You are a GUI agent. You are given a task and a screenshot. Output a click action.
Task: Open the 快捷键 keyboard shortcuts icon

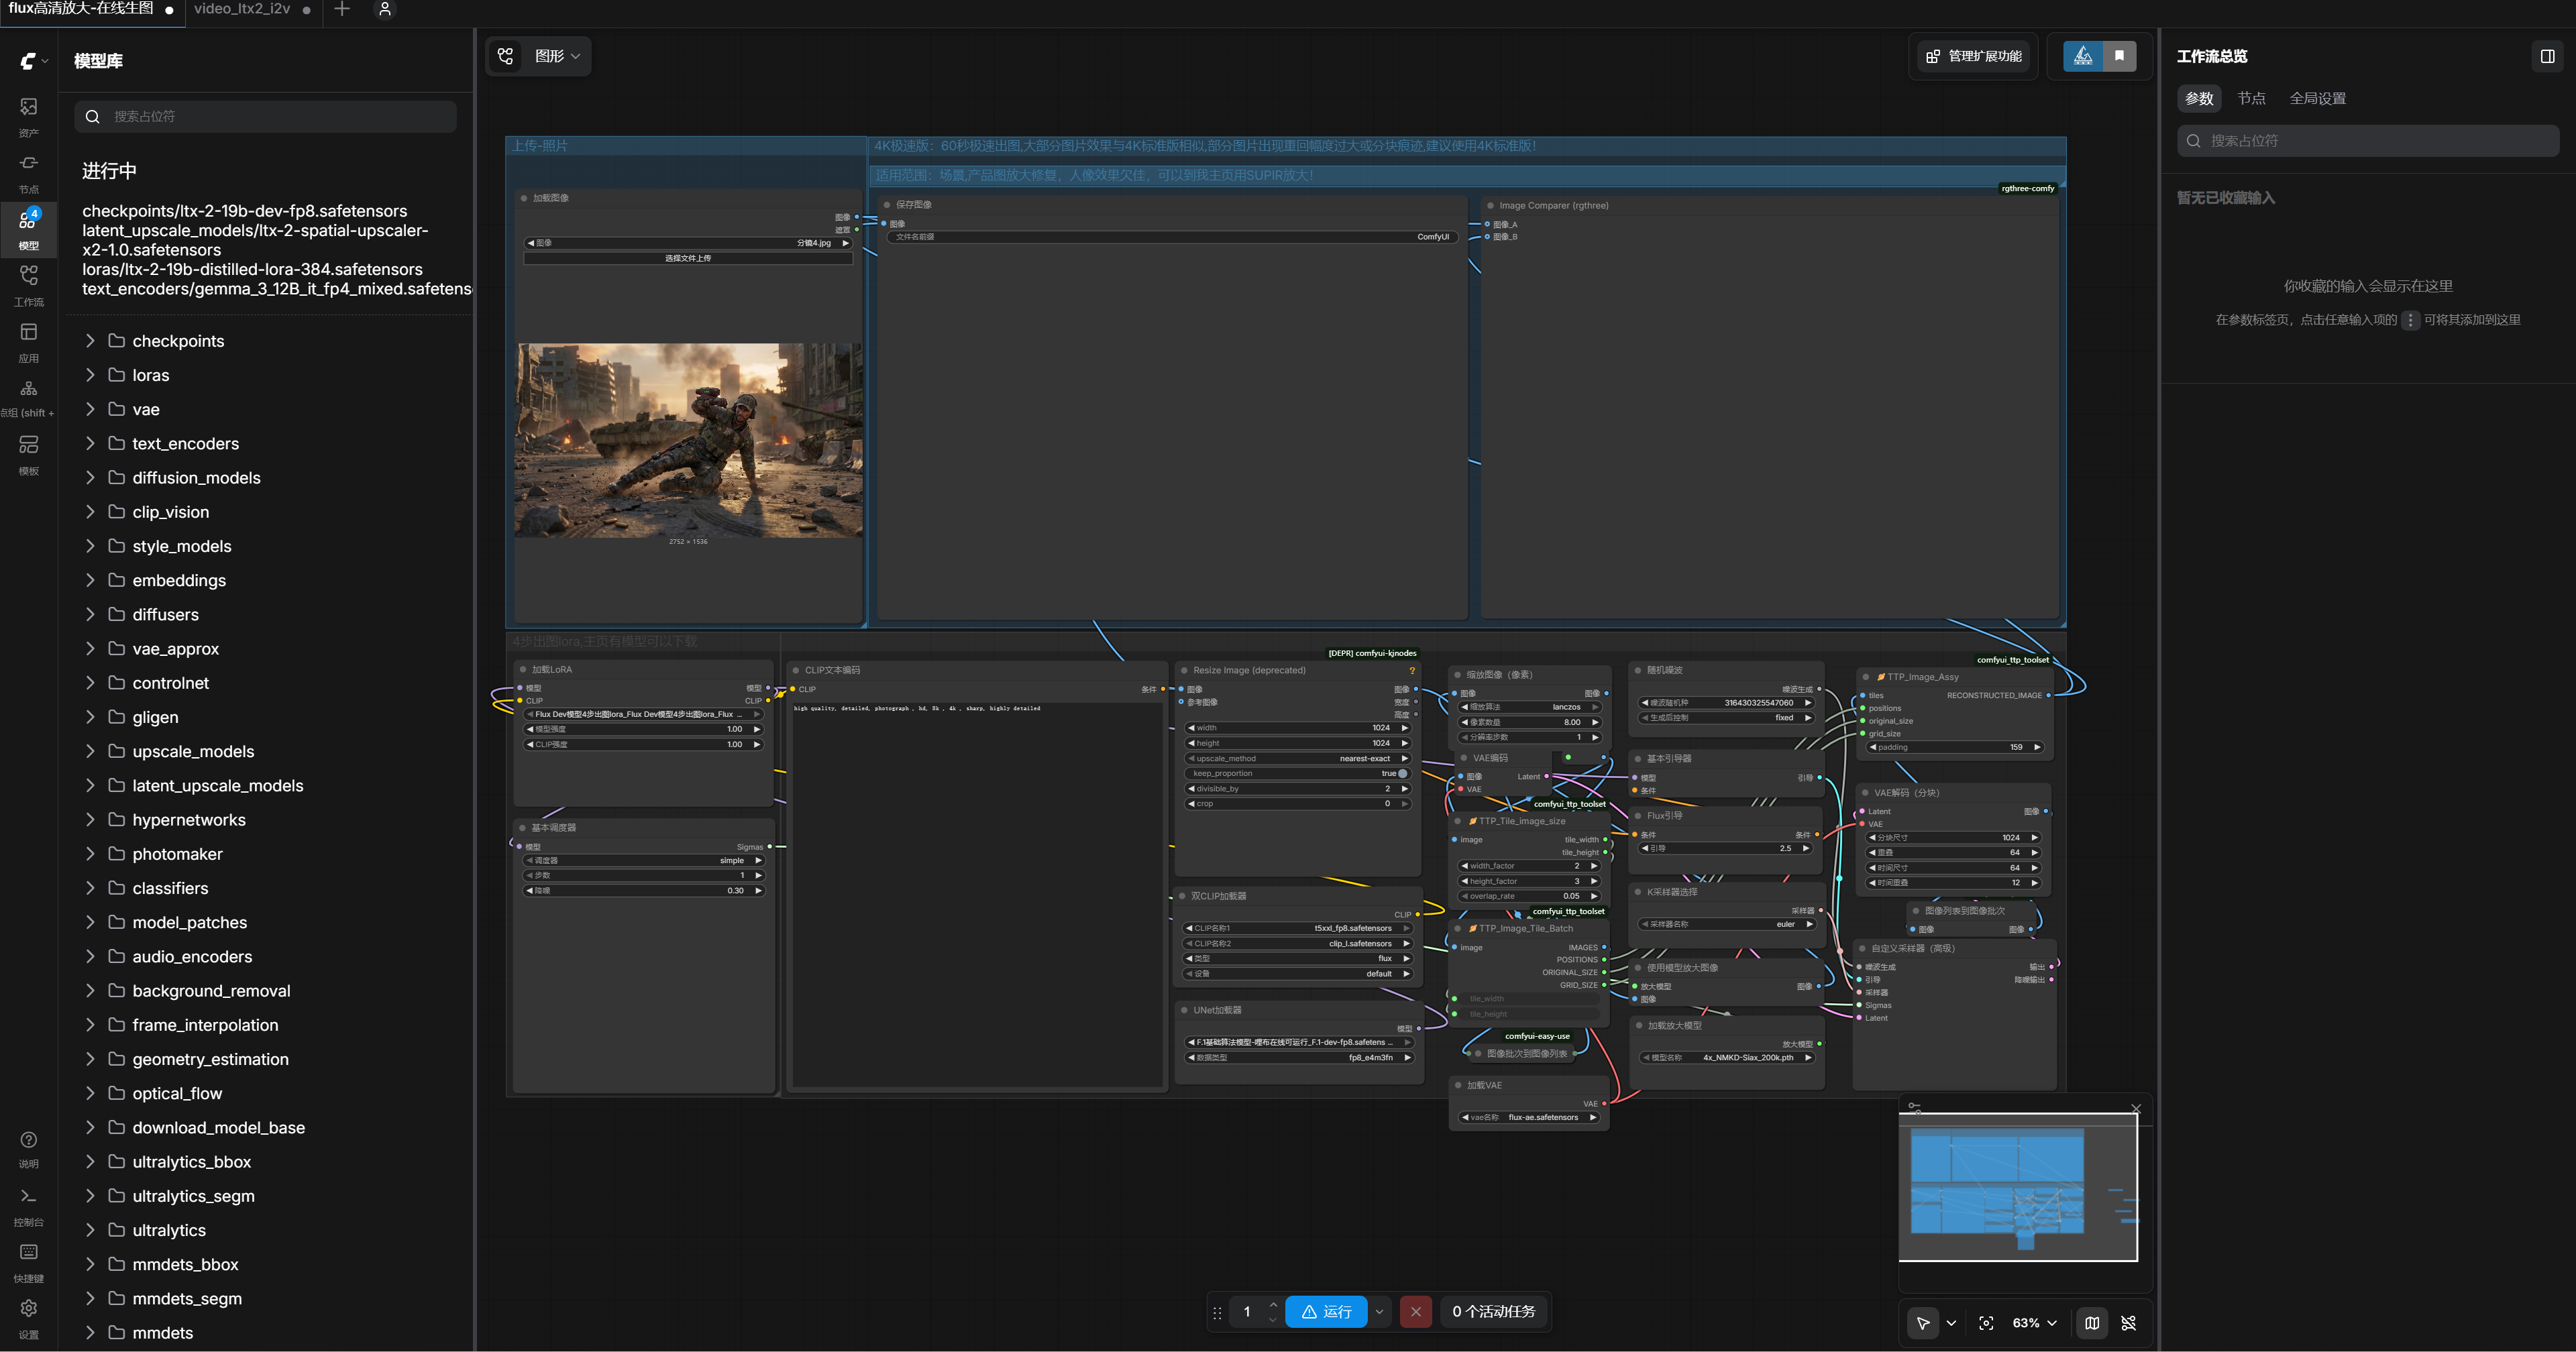pyautogui.click(x=29, y=1262)
